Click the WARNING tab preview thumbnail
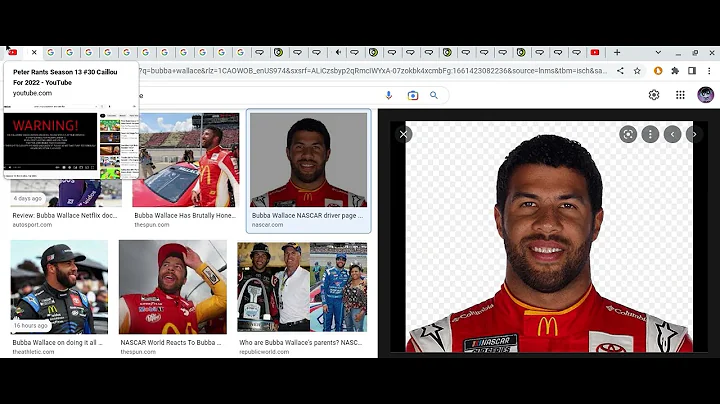720x404 pixels. pyautogui.click(x=71, y=141)
